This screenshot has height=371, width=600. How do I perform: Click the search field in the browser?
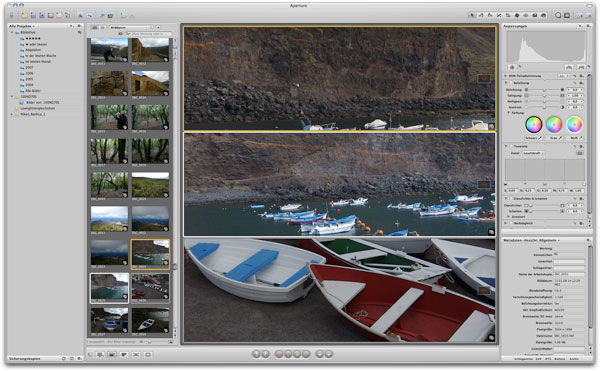[148, 34]
